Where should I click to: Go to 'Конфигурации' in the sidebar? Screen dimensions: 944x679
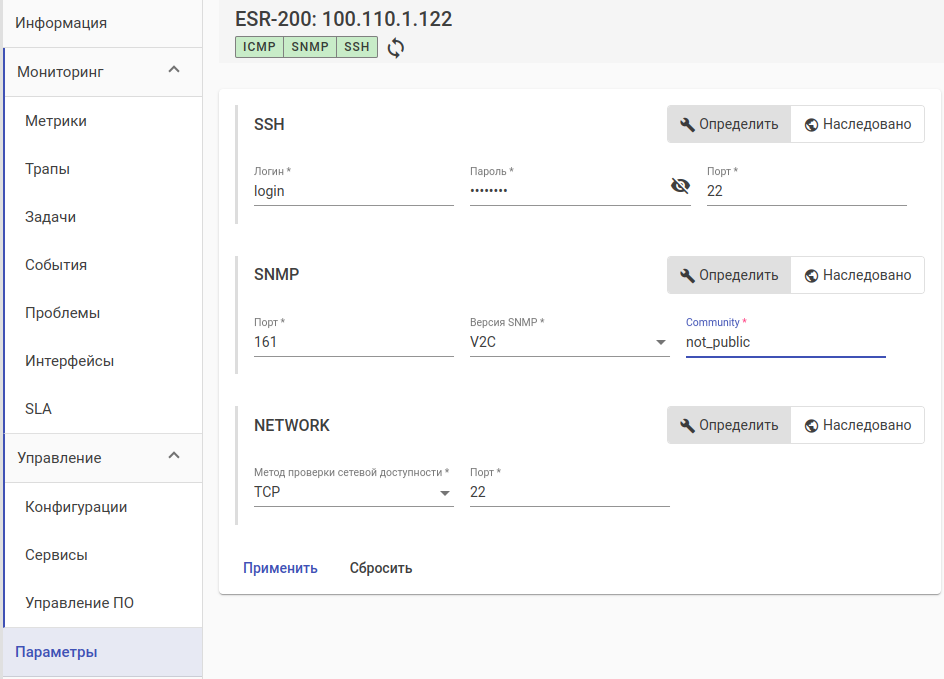[x=76, y=507]
